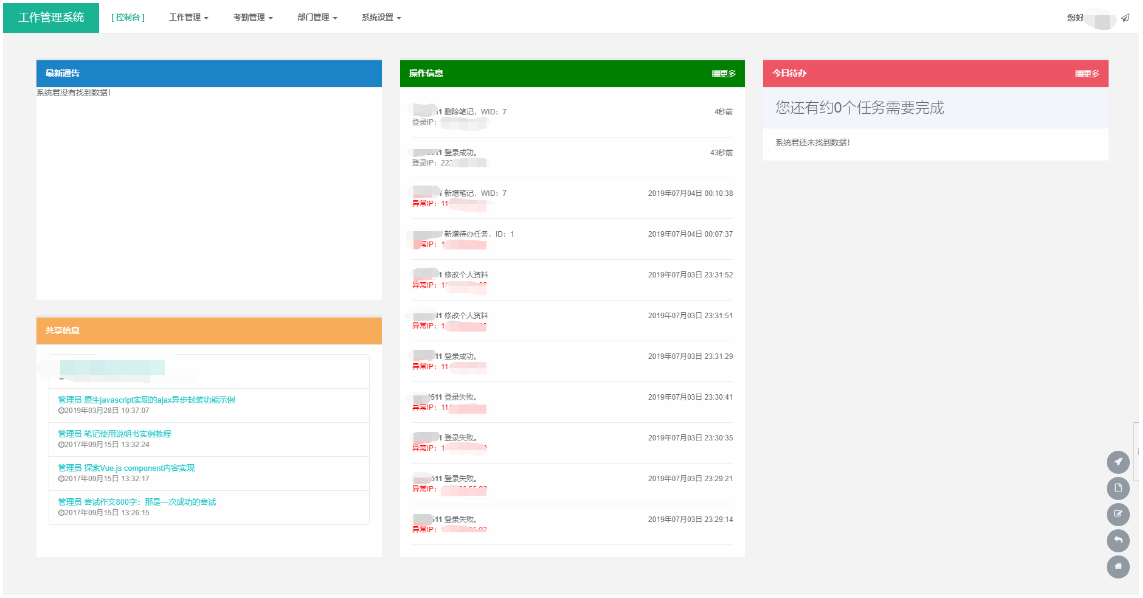
Task: Open the javascript ajax异步 shared note
Action: point(147,400)
